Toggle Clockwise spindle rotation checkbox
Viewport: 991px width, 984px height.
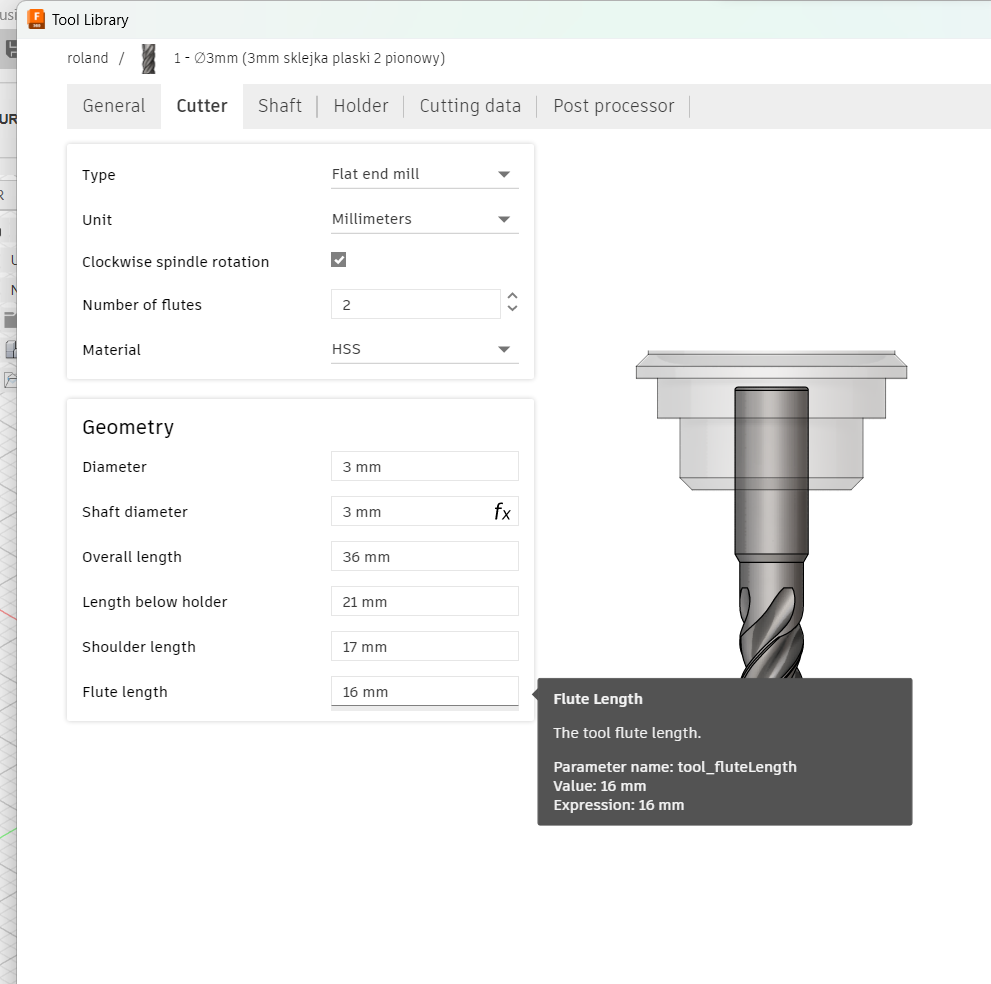click(x=339, y=260)
